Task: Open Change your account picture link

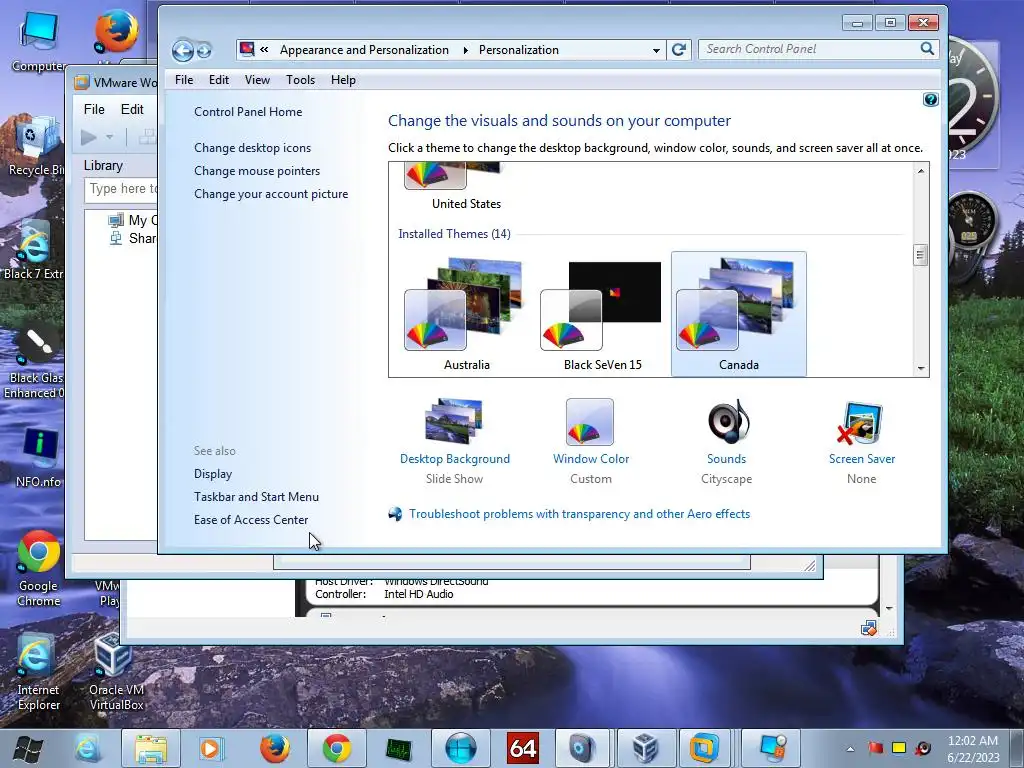Action: pyautogui.click(x=270, y=194)
